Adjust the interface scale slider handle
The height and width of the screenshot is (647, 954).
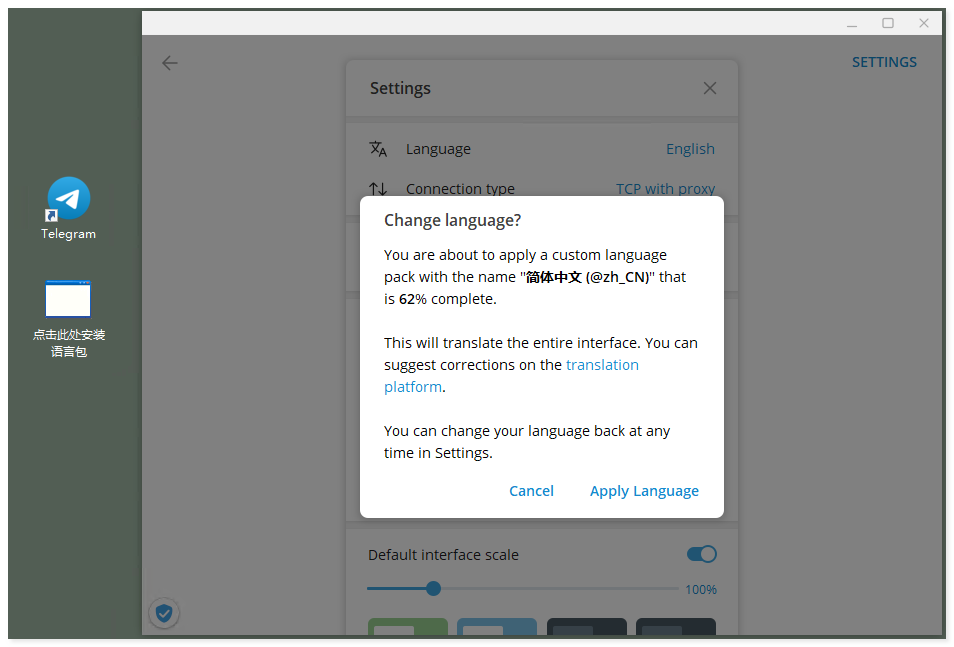point(433,588)
